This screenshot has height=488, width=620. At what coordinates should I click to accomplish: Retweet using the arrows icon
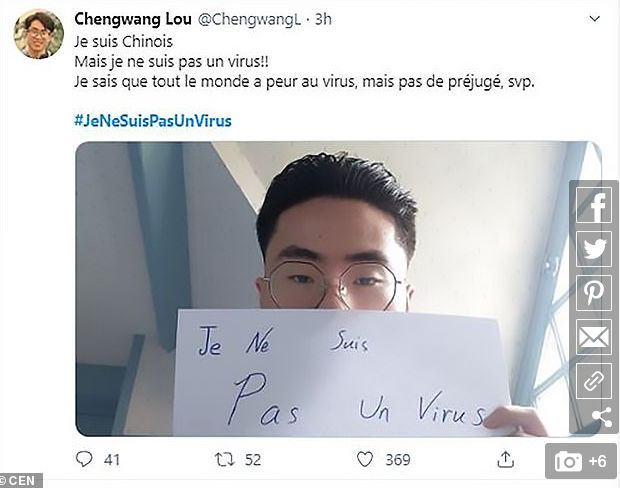(x=224, y=460)
